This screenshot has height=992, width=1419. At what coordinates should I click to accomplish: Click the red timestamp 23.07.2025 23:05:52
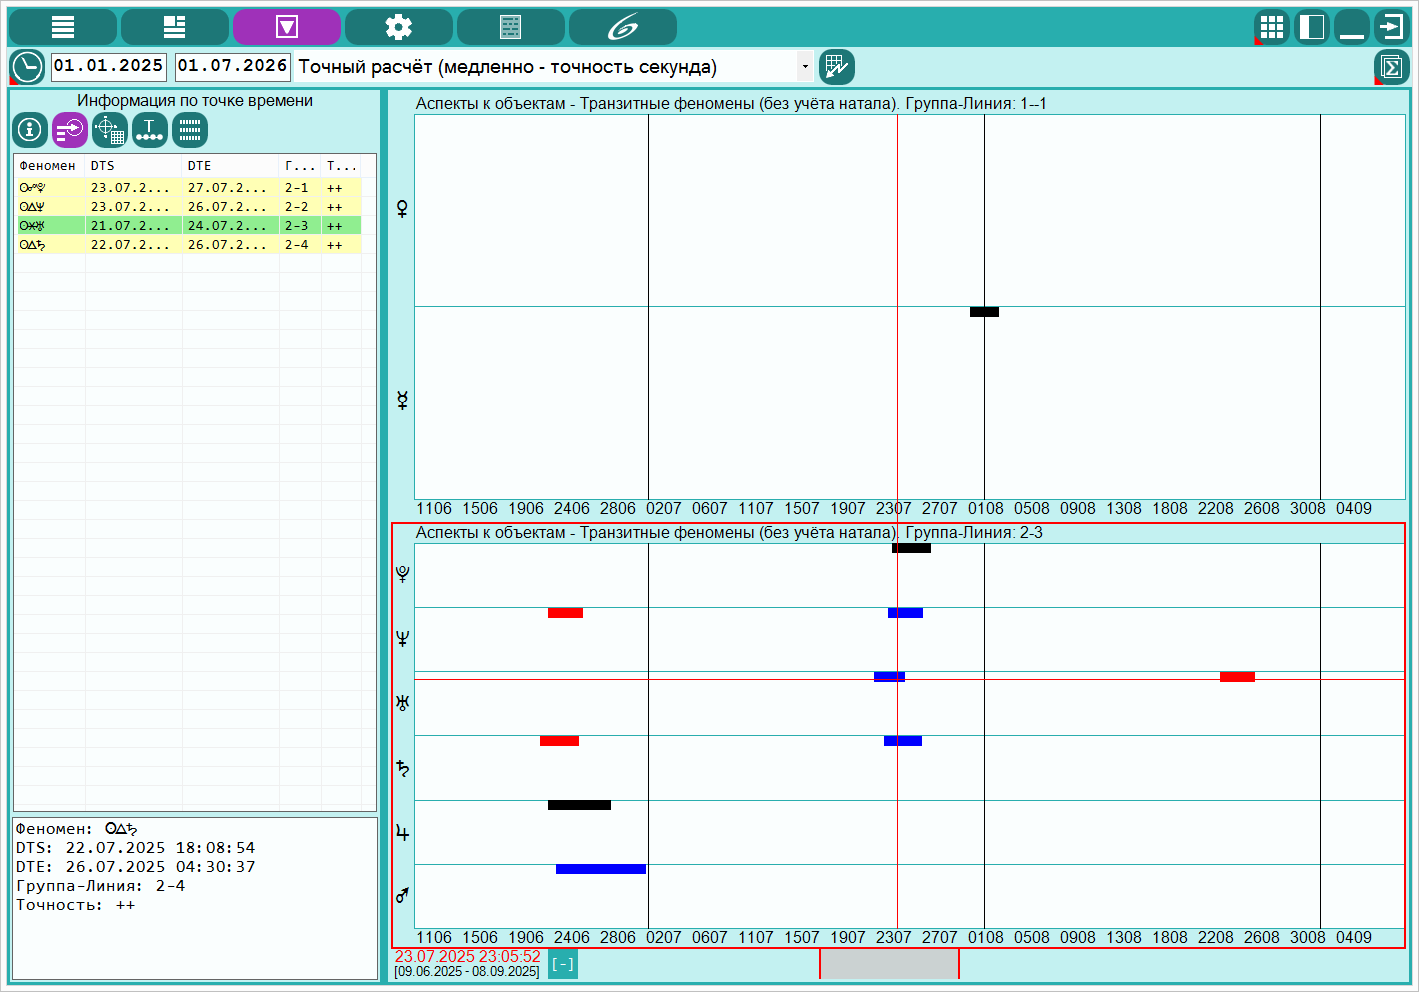pyautogui.click(x=467, y=956)
